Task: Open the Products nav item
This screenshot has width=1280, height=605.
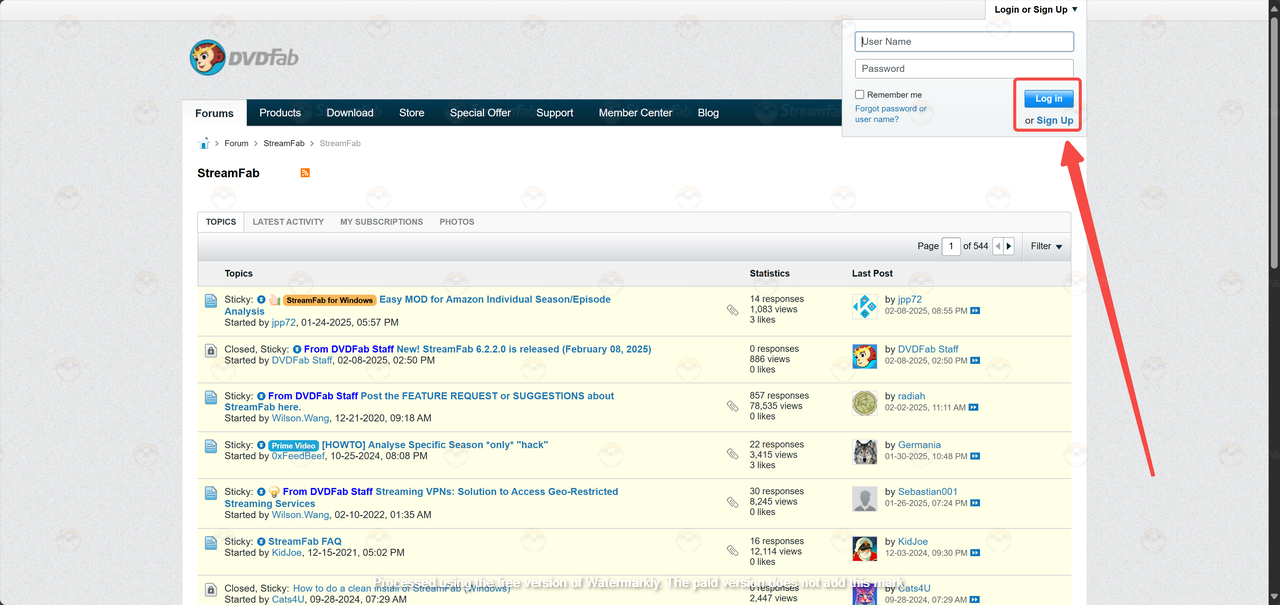Action: click(280, 113)
